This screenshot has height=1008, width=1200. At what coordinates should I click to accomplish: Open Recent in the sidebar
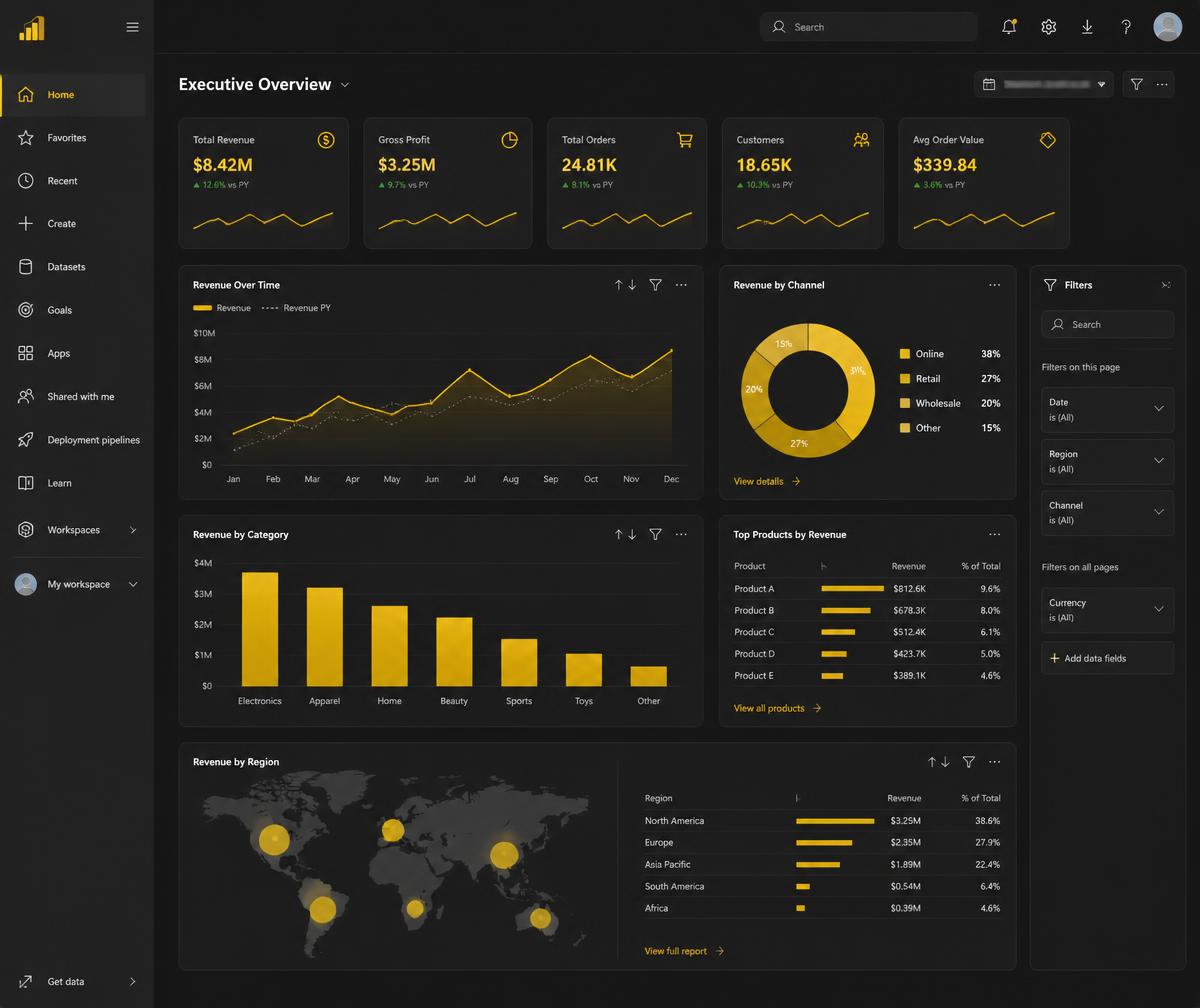74,181
